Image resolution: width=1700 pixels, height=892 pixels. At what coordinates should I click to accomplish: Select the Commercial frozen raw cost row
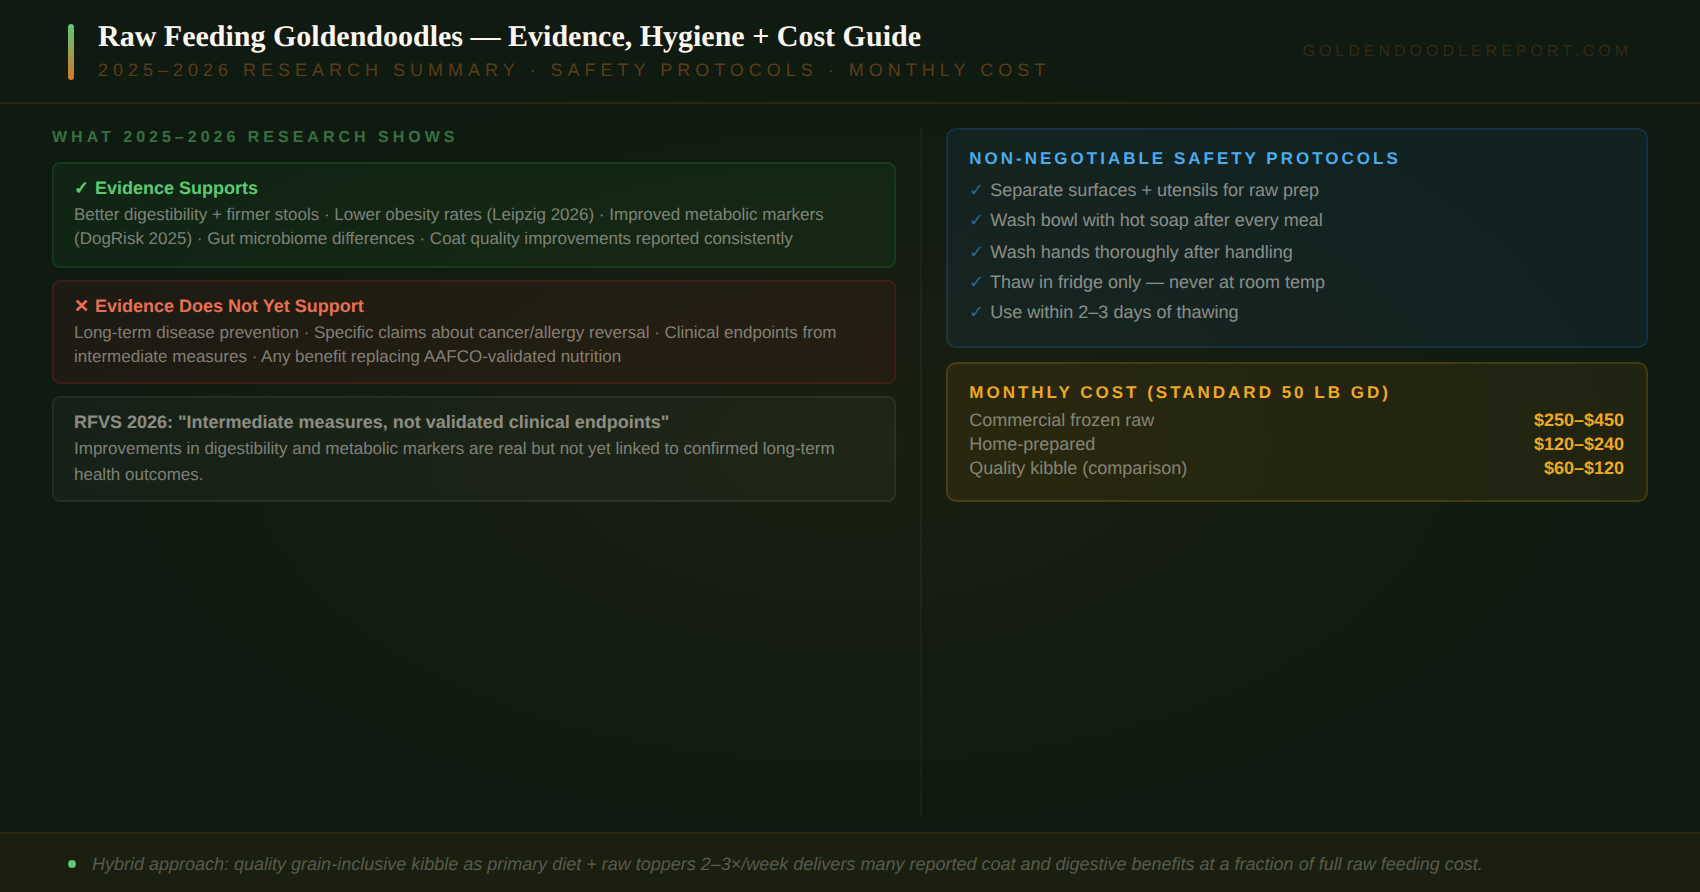point(1296,420)
